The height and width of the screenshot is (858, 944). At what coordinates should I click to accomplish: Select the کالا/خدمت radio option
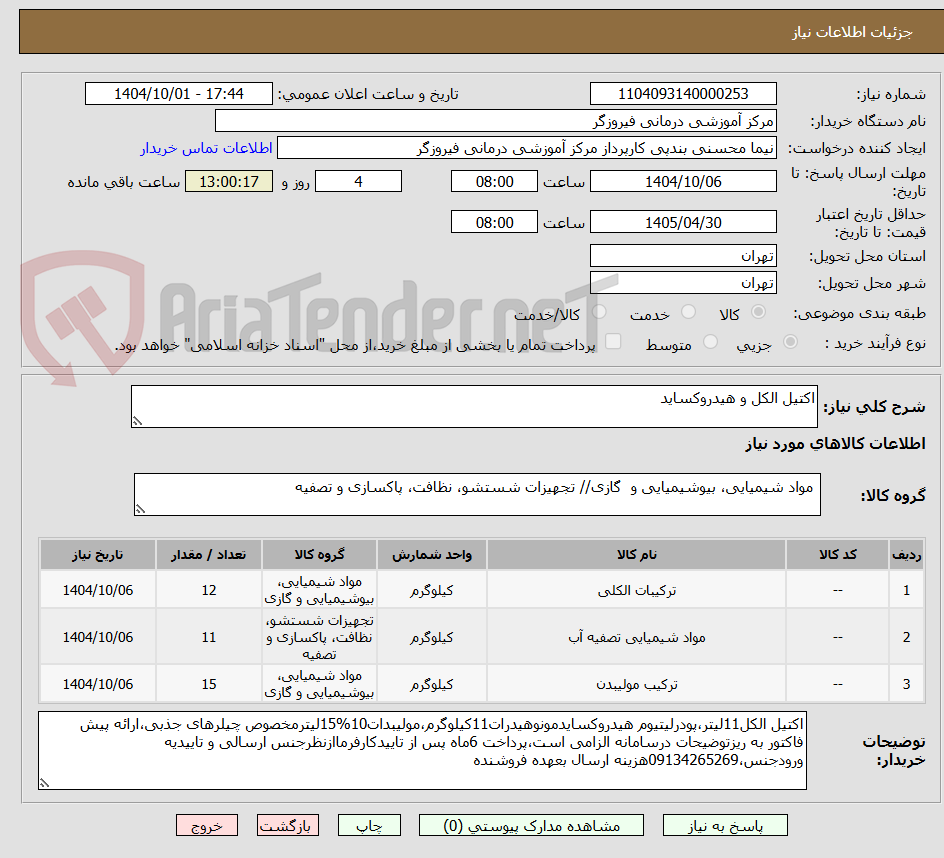coord(600,312)
